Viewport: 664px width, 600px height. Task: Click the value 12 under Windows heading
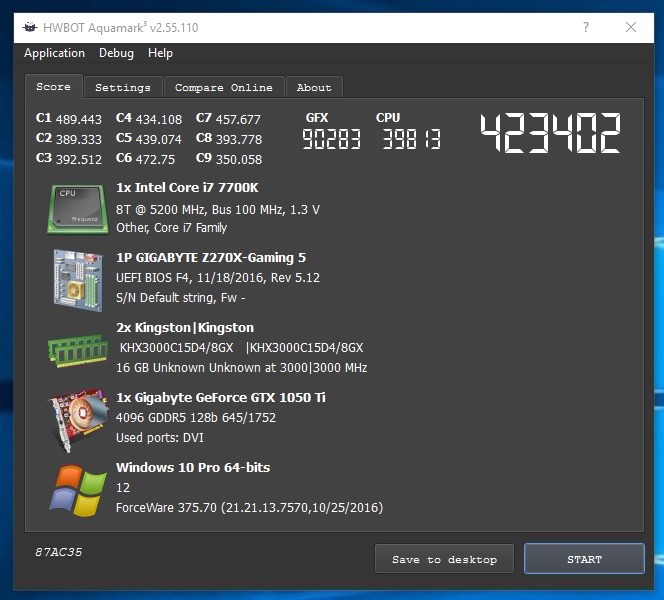(123, 488)
